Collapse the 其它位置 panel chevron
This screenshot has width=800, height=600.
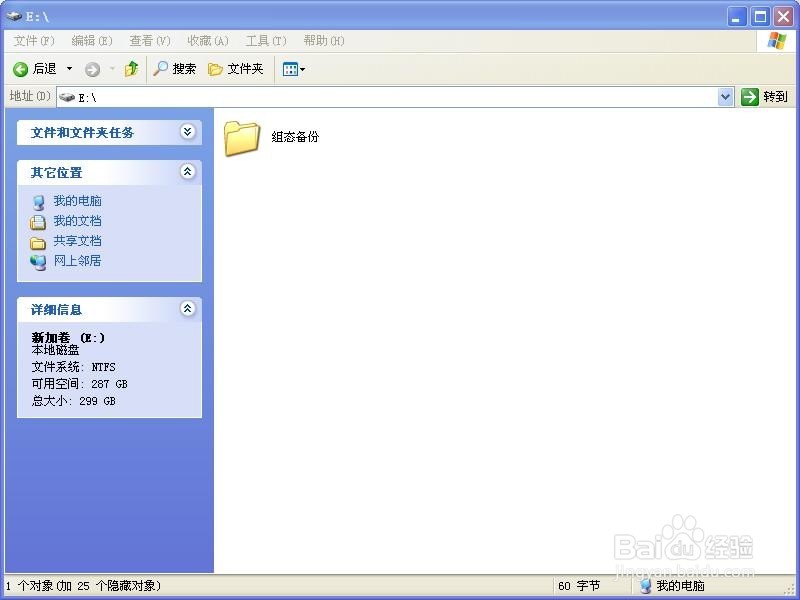click(x=186, y=171)
